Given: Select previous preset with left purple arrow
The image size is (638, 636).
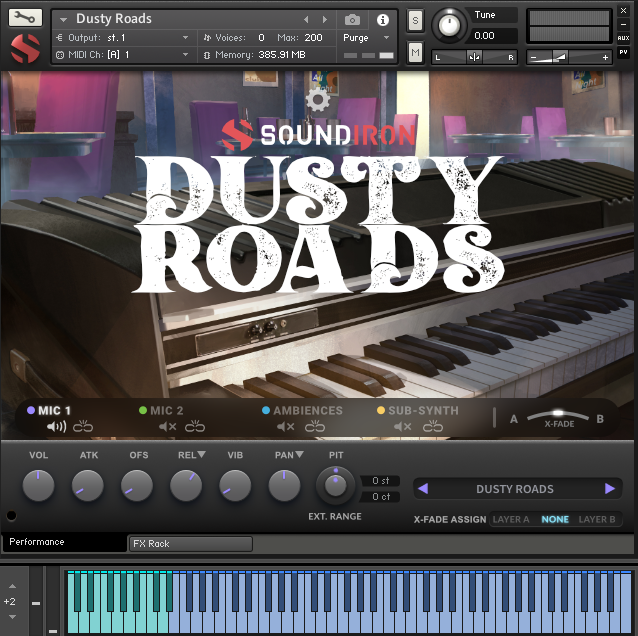Looking at the screenshot, I should (x=423, y=488).
